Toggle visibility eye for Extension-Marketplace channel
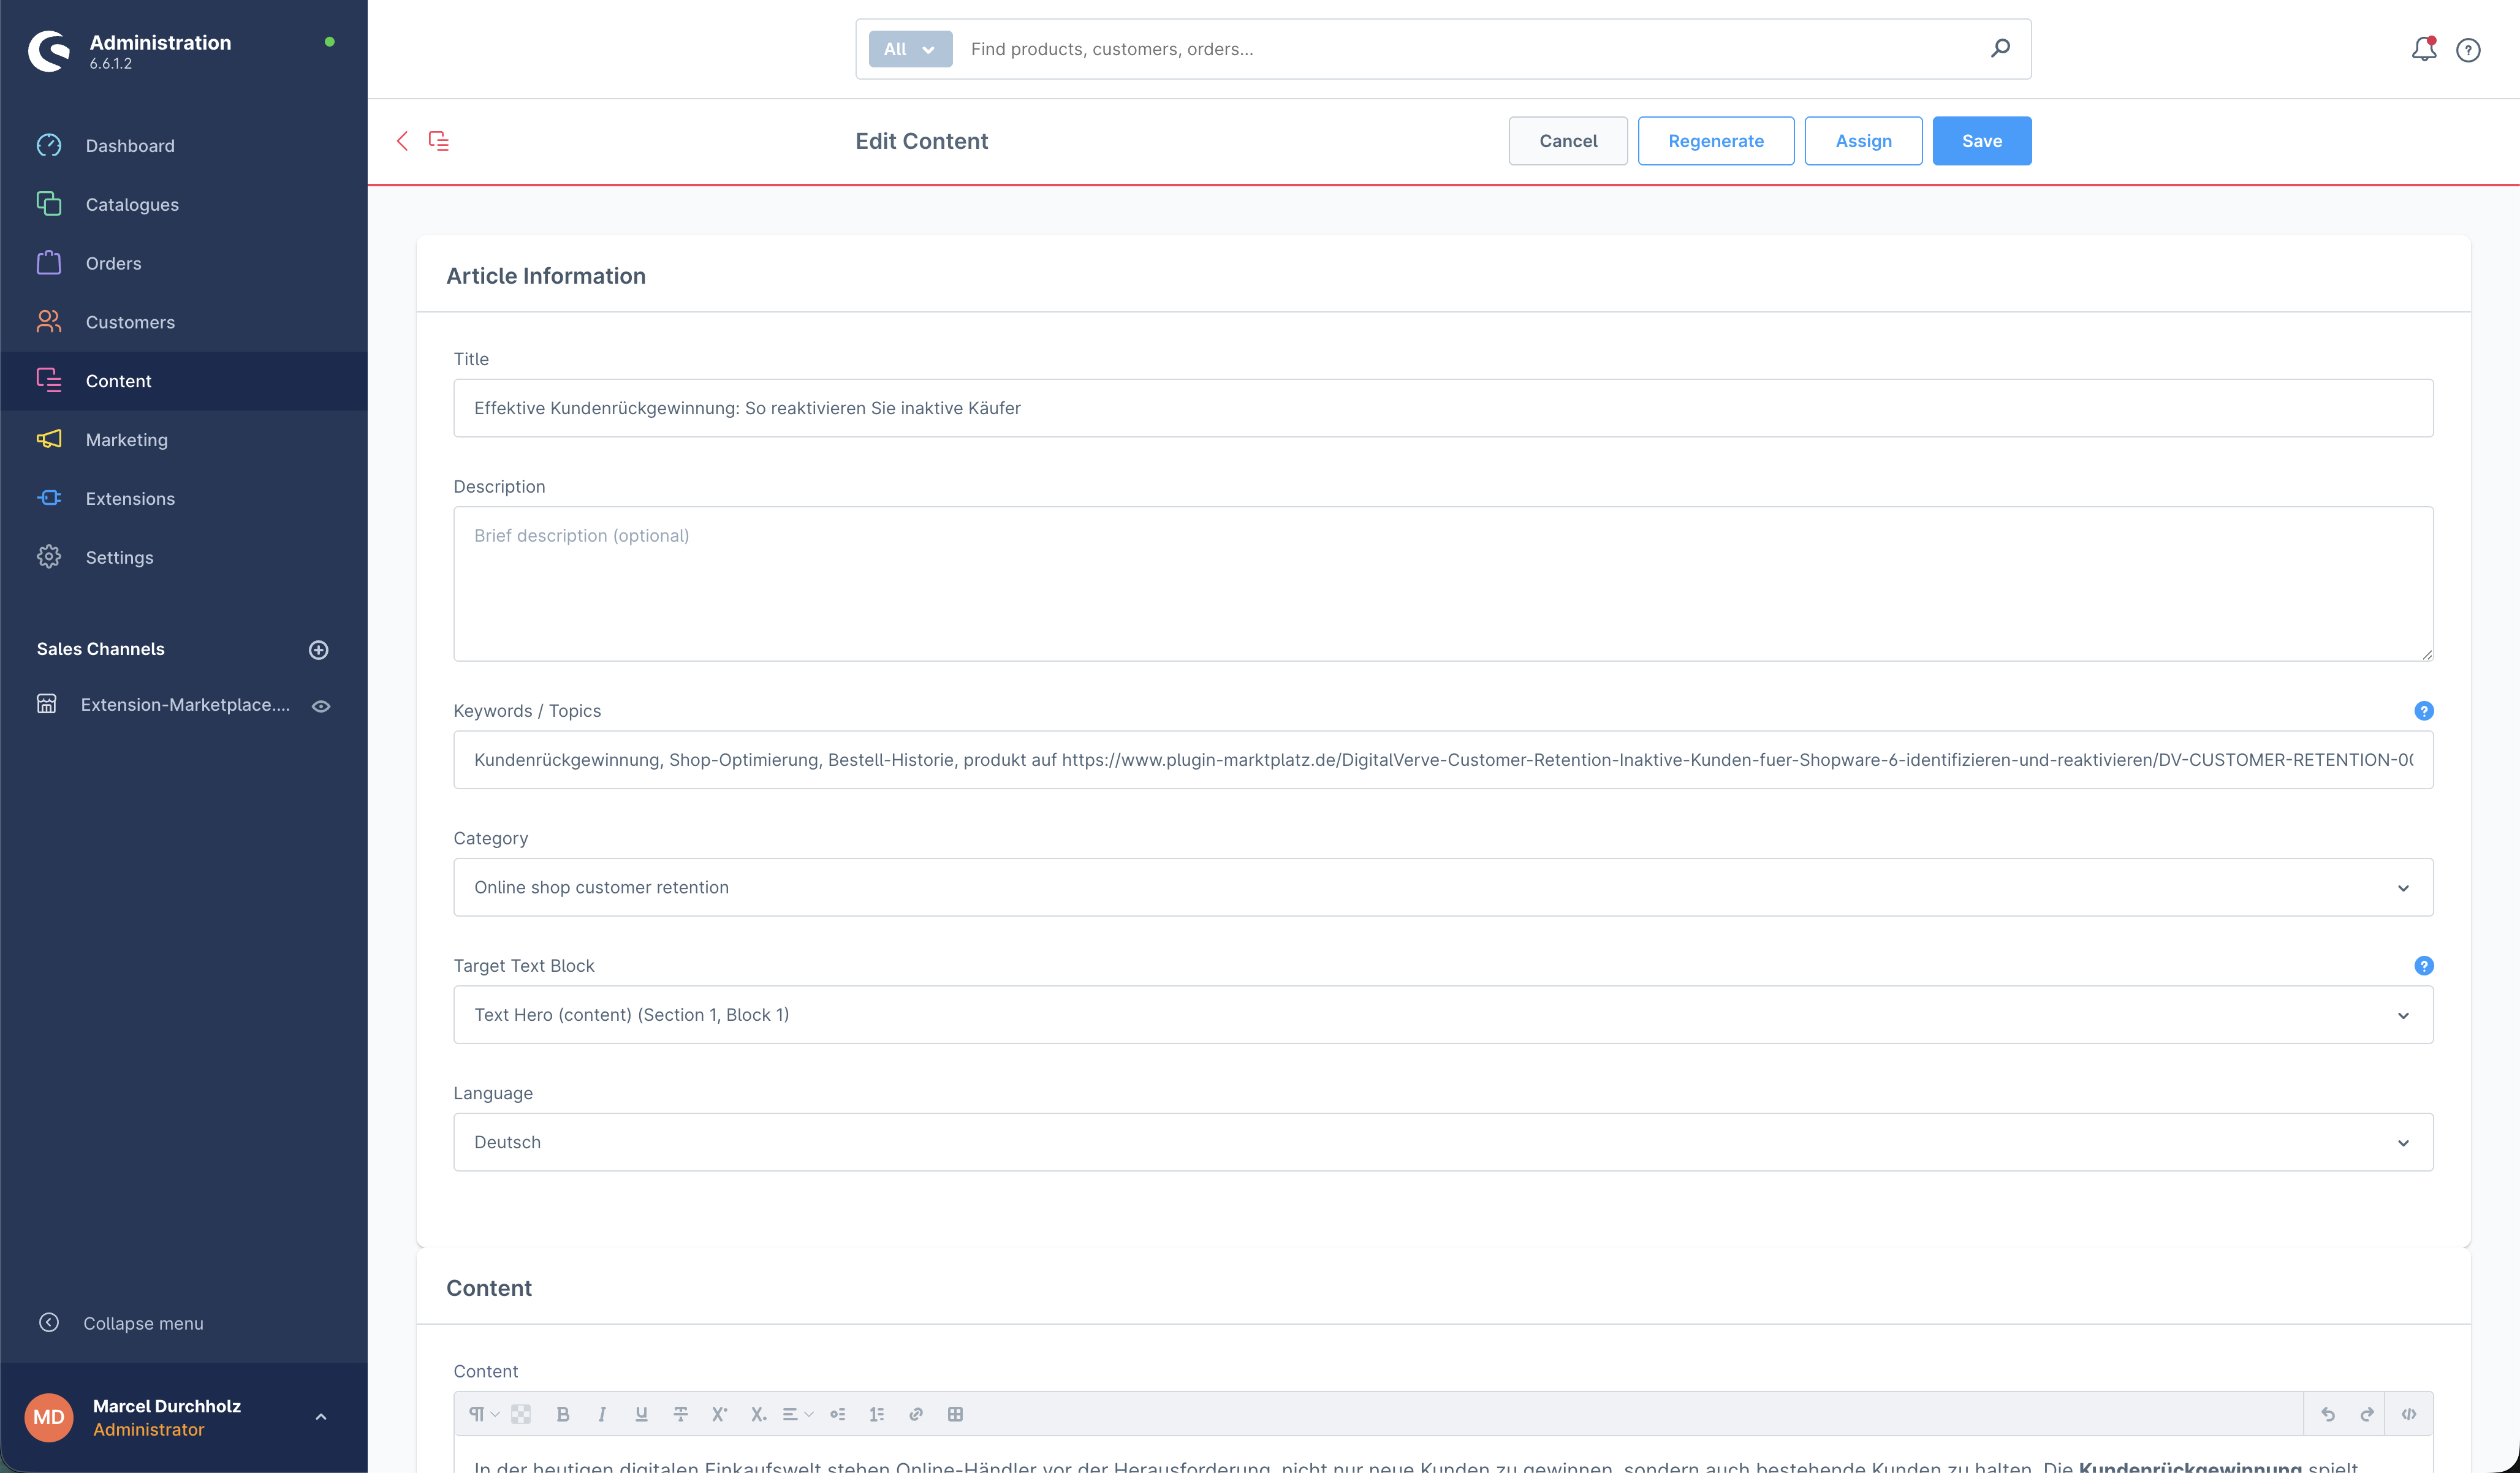This screenshot has width=2520, height=1473. [321, 706]
